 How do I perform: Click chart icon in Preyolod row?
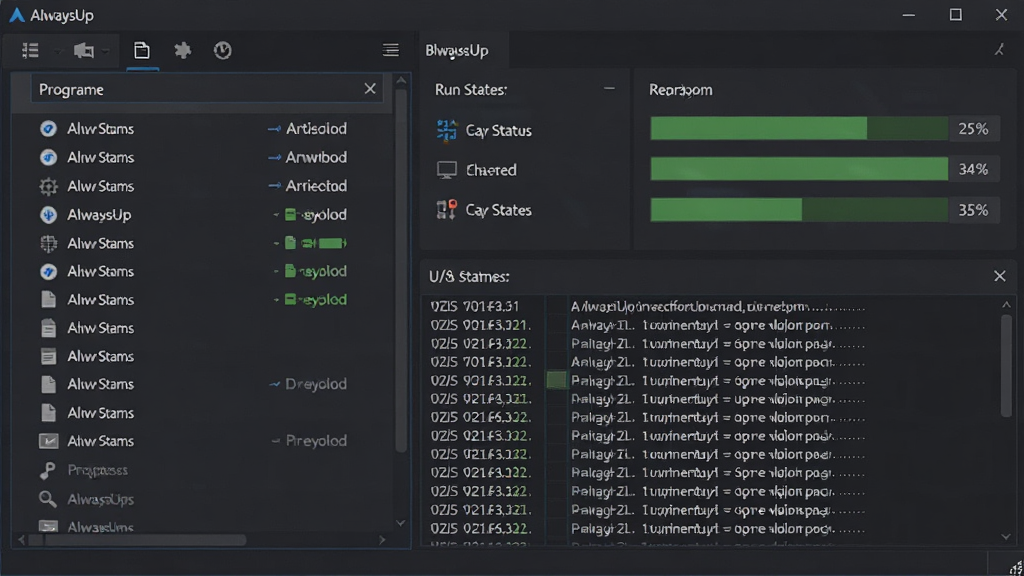pyautogui.click(x=48, y=441)
